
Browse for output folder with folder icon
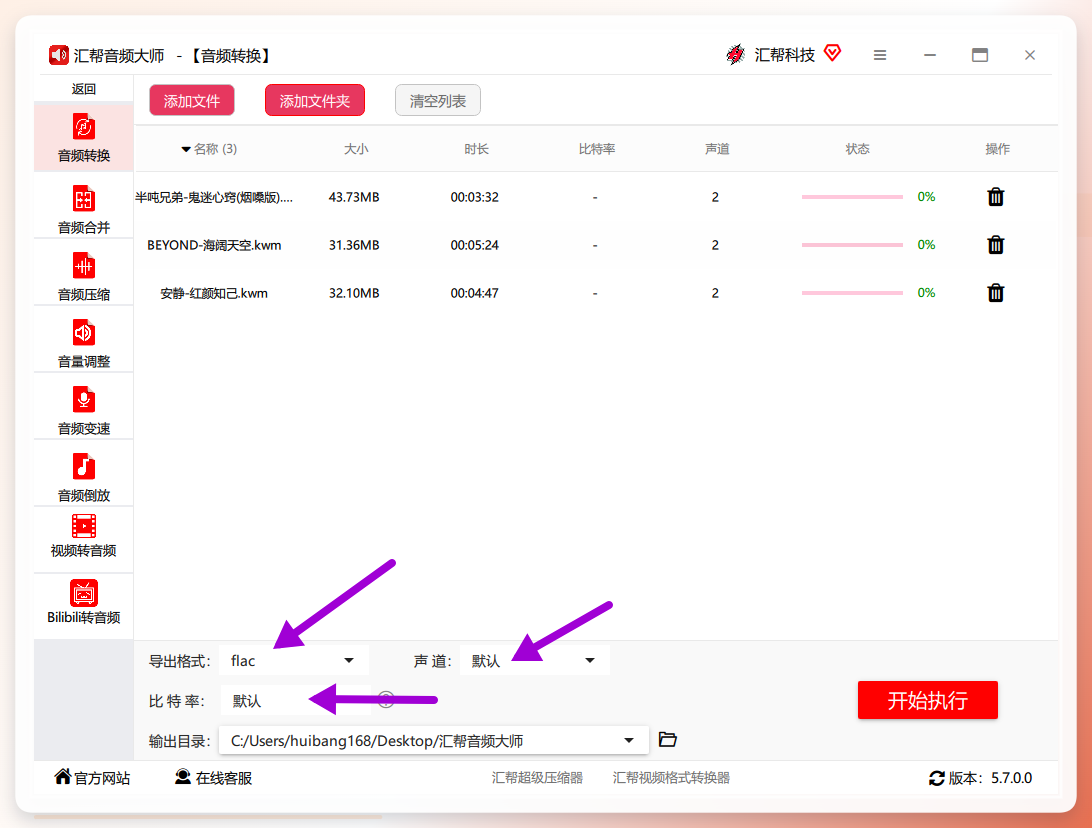(x=668, y=740)
